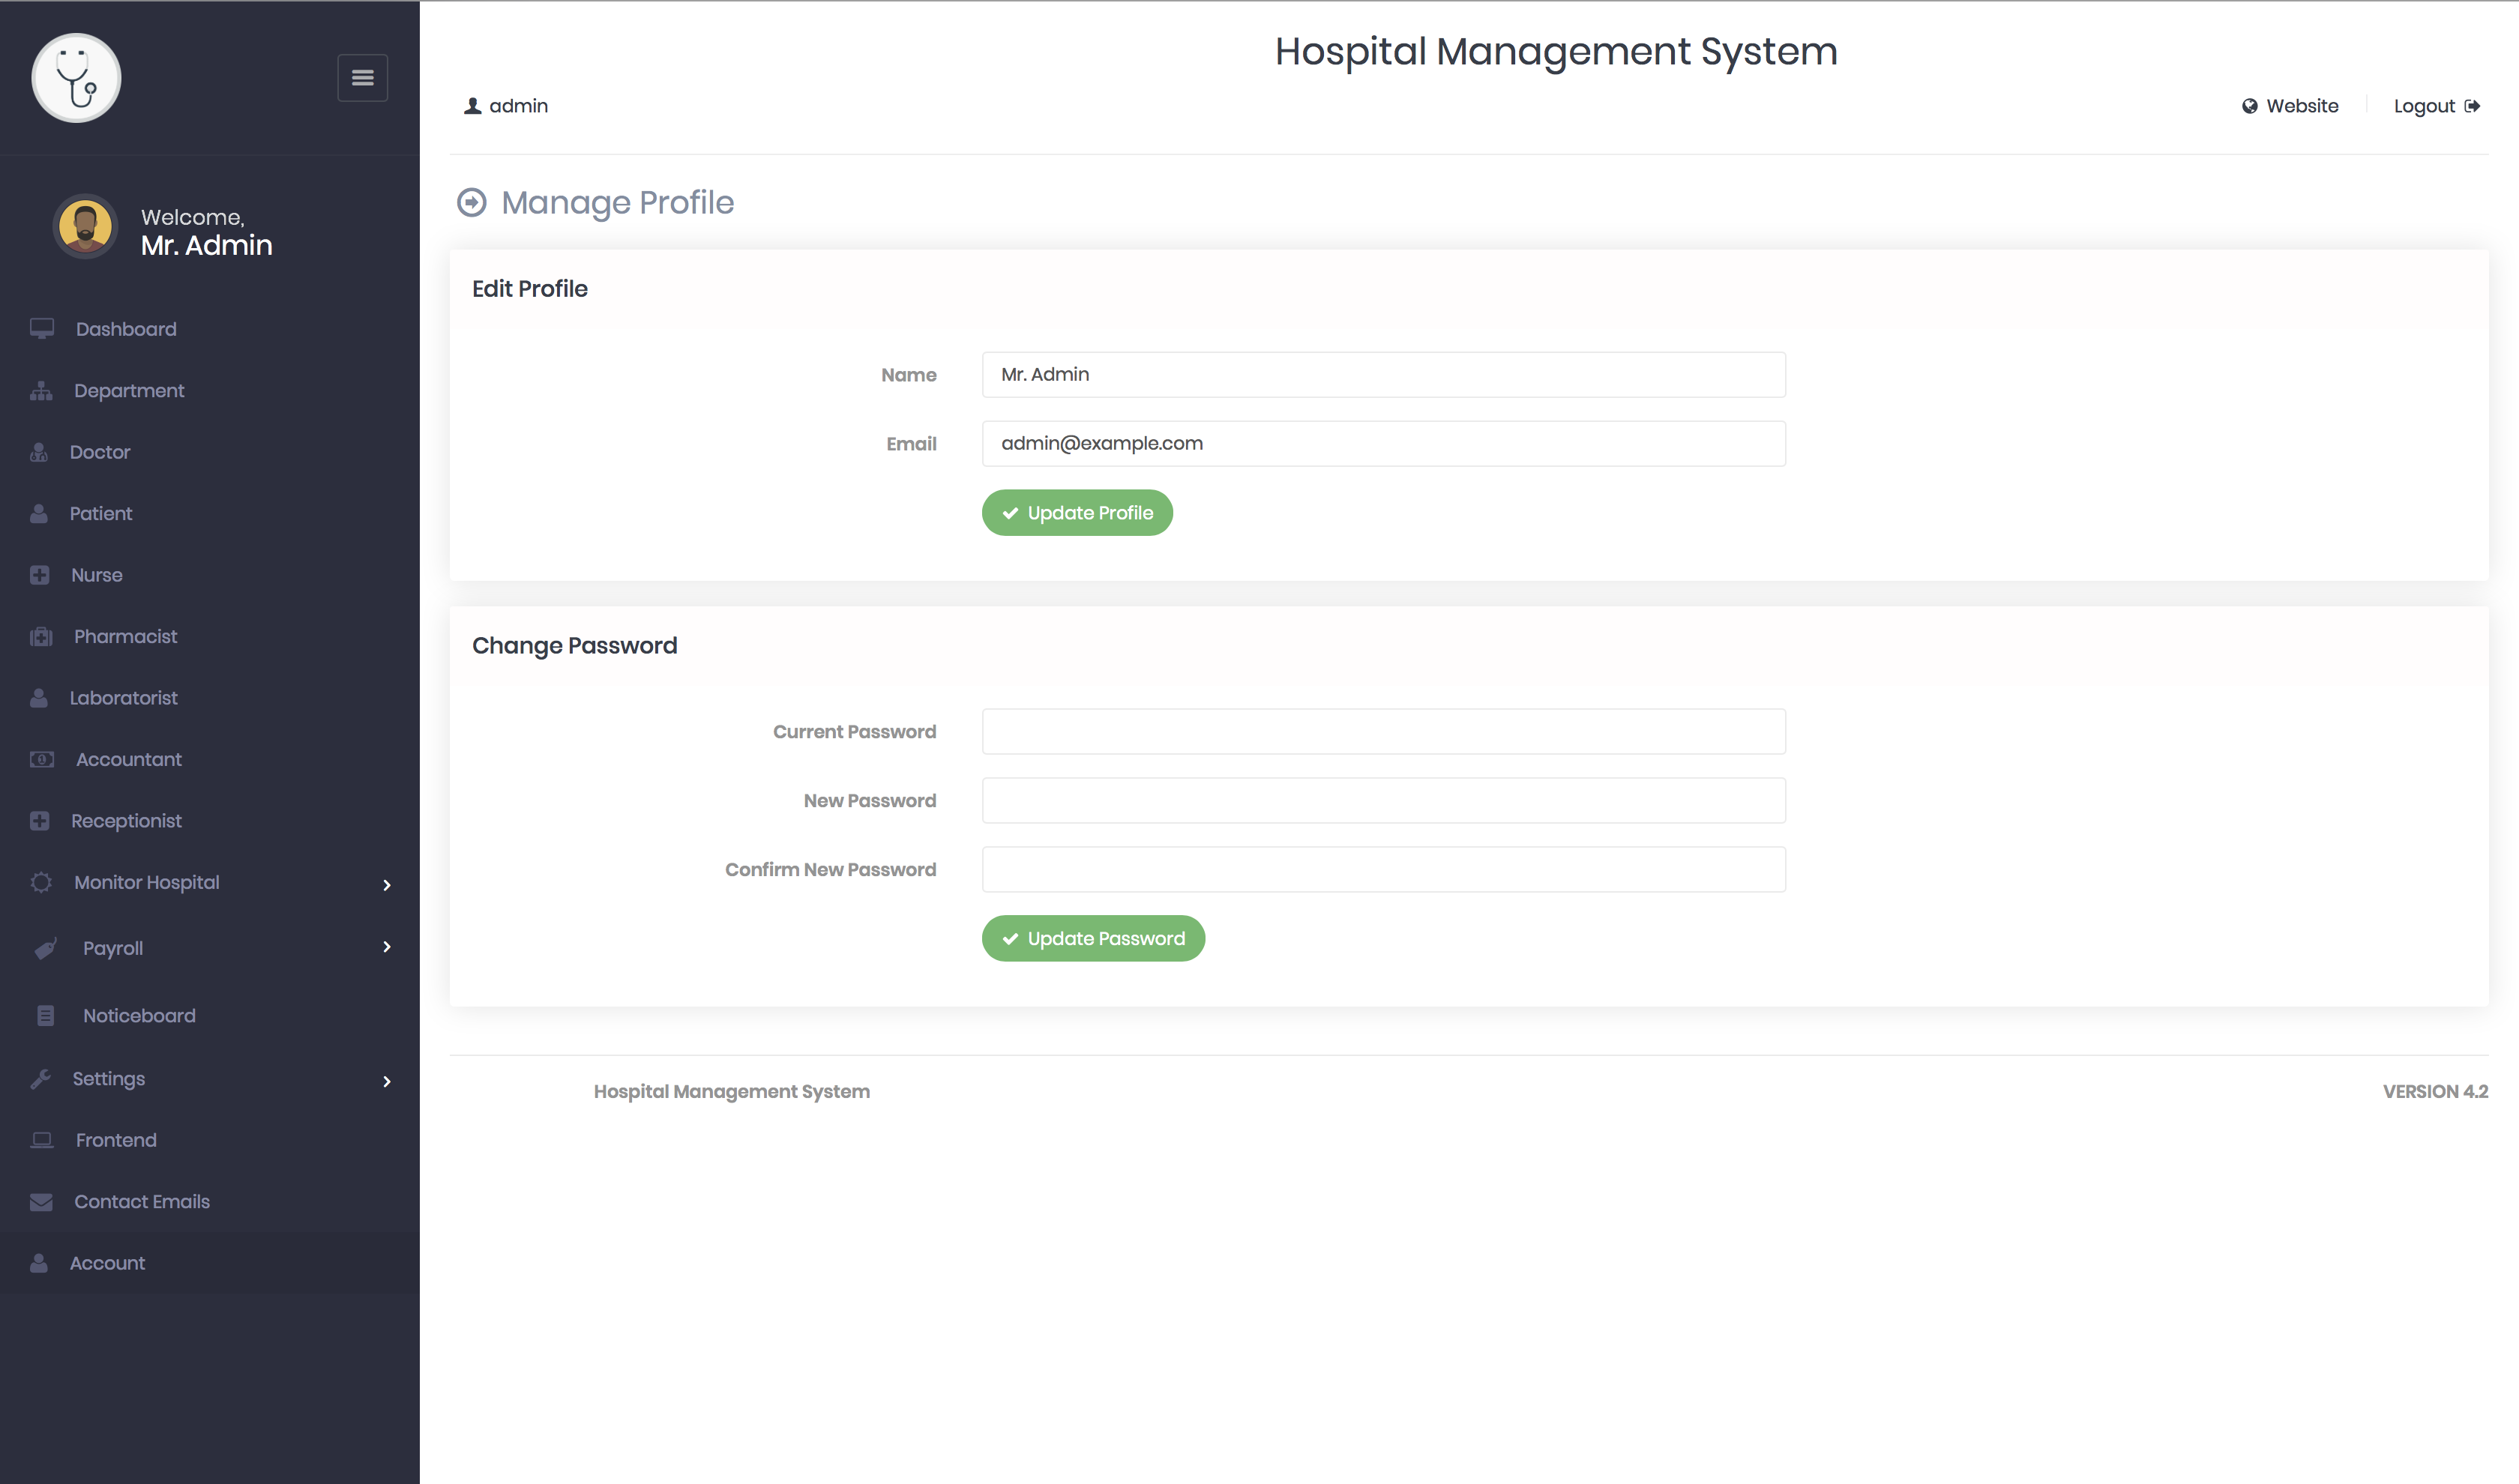The width and height of the screenshot is (2519, 1484).
Task: Click the Payroll tag icon
Action: (x=46, y=948)
